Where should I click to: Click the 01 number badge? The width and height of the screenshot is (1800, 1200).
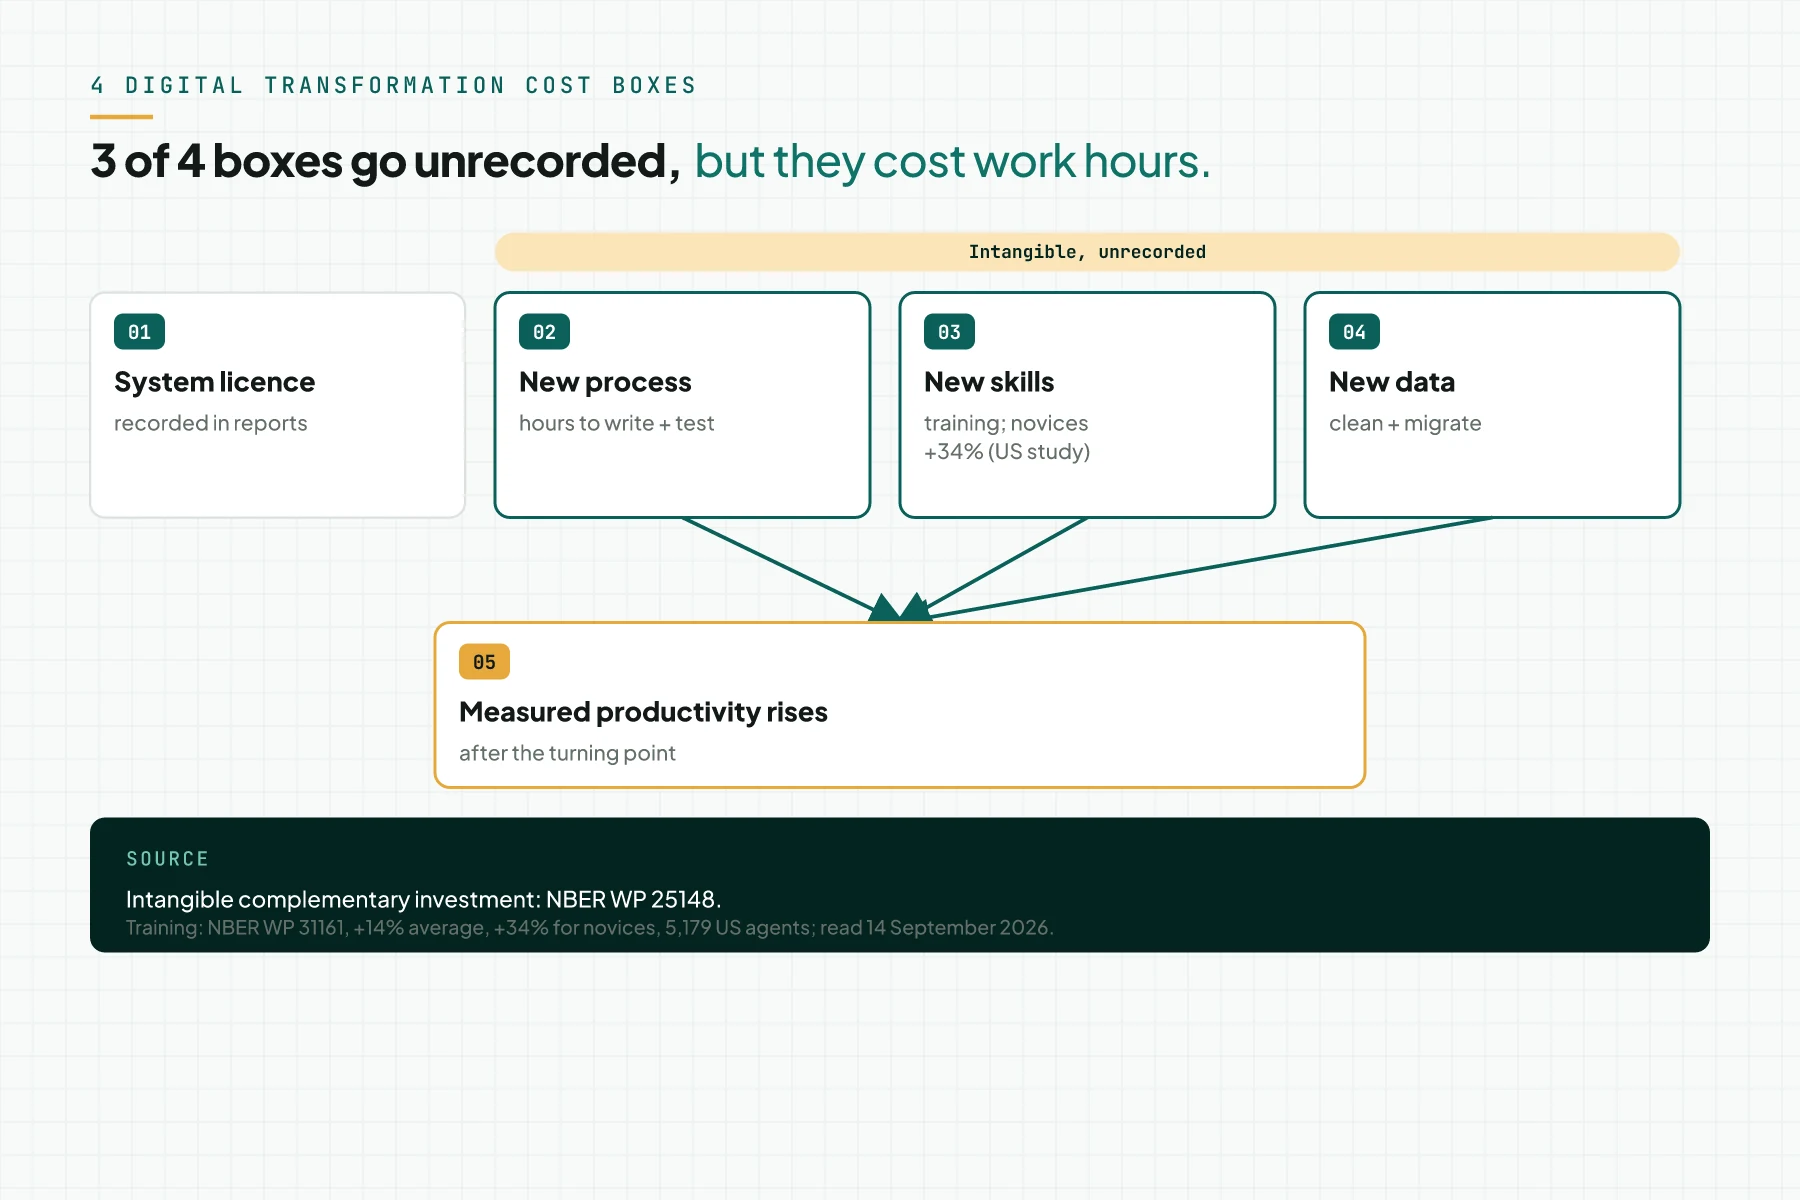point(139,332)
